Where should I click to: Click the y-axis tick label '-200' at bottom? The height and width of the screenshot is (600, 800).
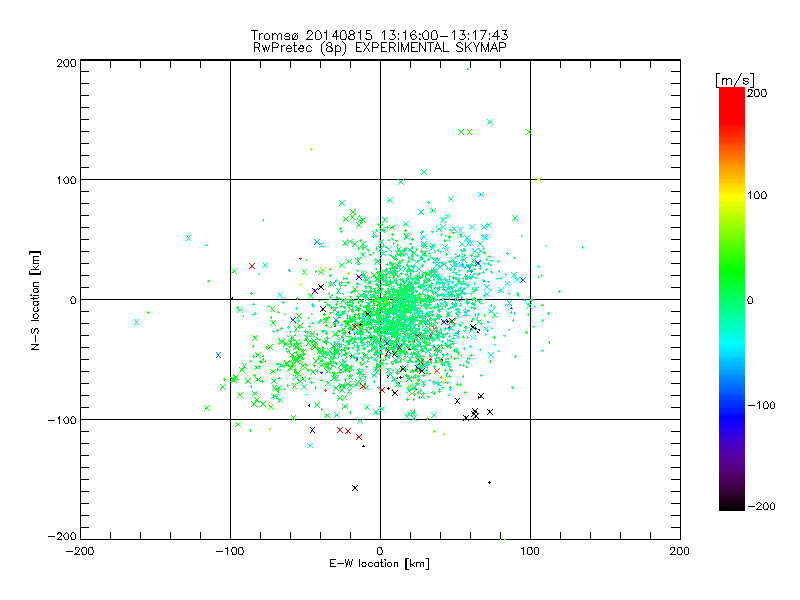(62, 536)
